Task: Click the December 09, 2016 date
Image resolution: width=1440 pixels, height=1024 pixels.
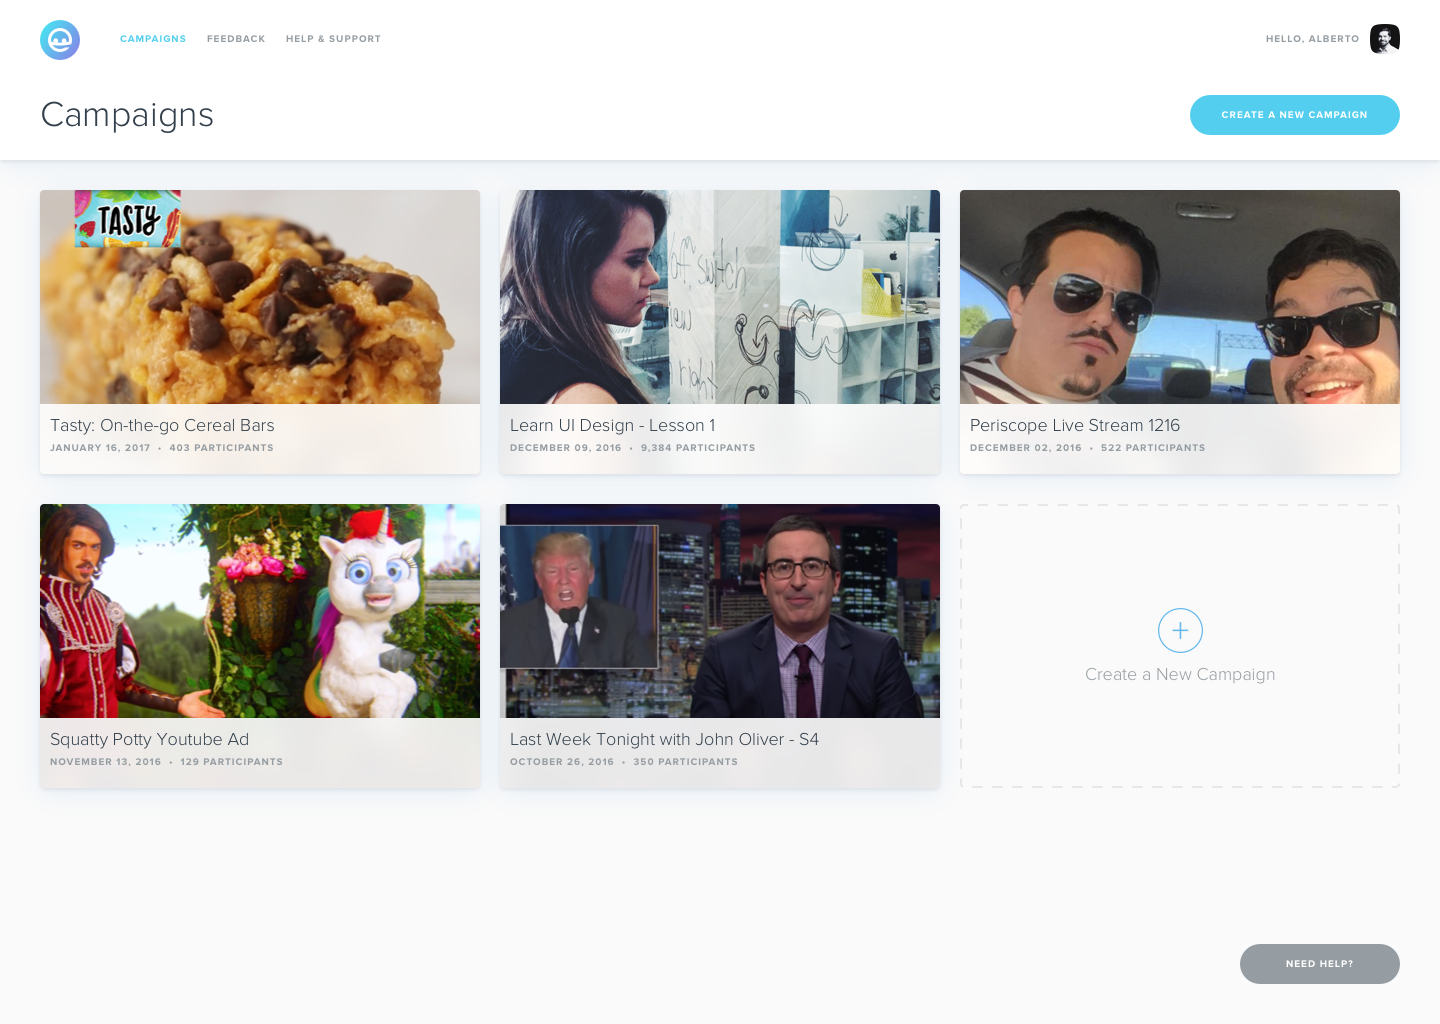Action: [x=566, y=448]
